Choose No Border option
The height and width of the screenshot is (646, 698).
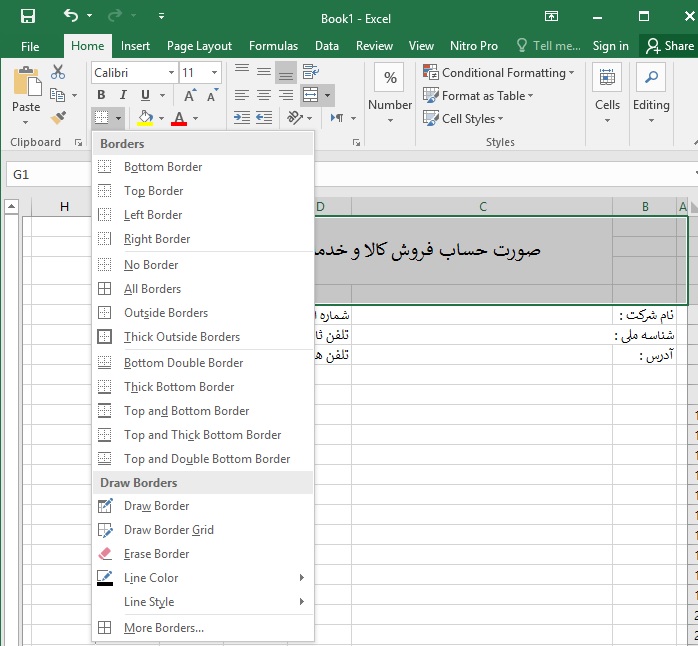(x=203, y=265)
